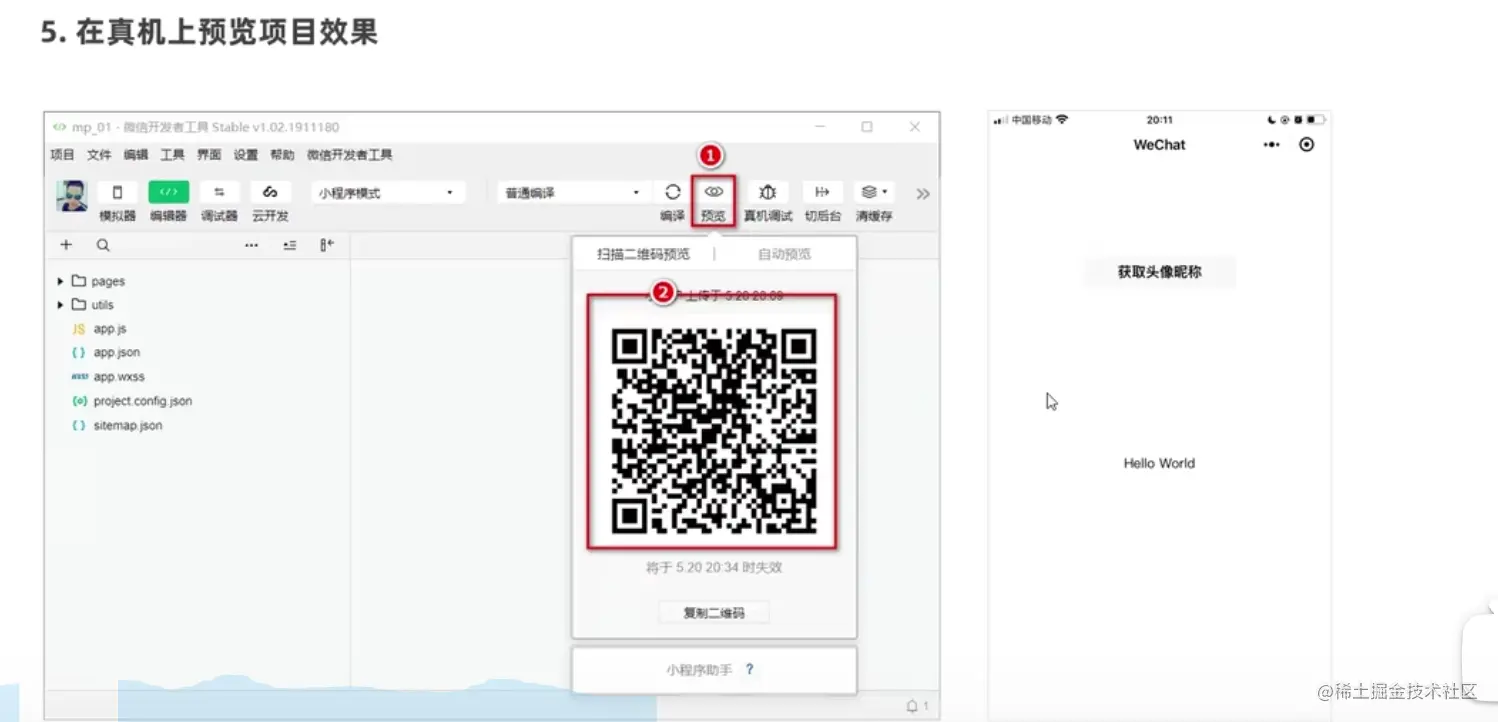Click the add new file plus icon
This screenshot has height=722, width=1498.
click(x=66, y=245)
